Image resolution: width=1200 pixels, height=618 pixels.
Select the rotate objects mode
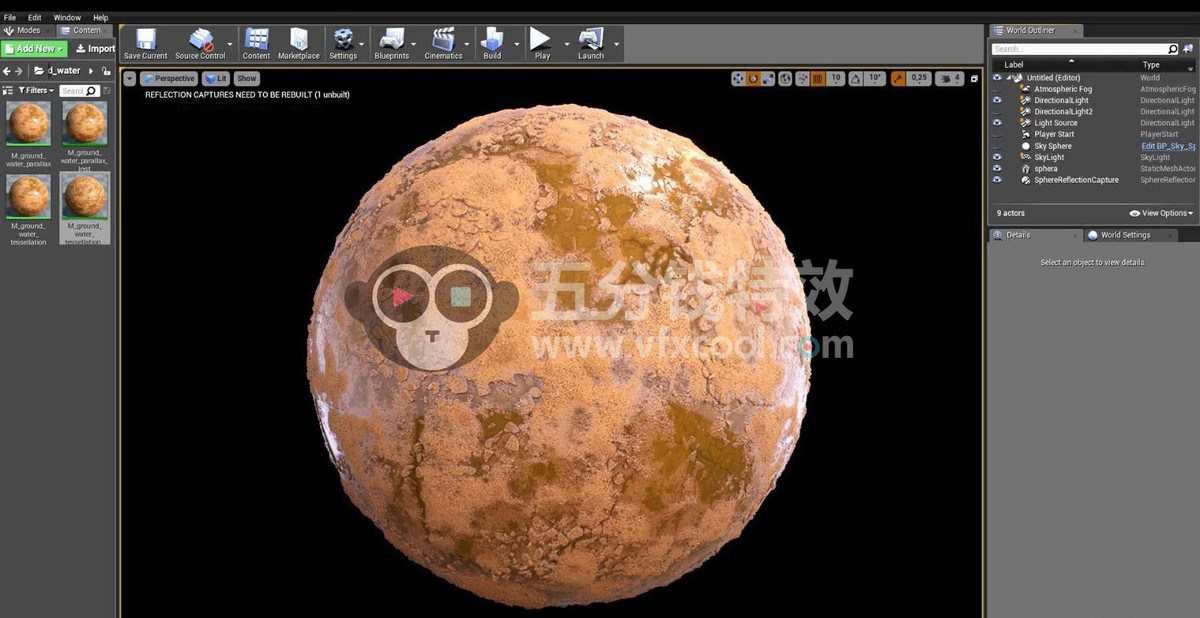754,78
